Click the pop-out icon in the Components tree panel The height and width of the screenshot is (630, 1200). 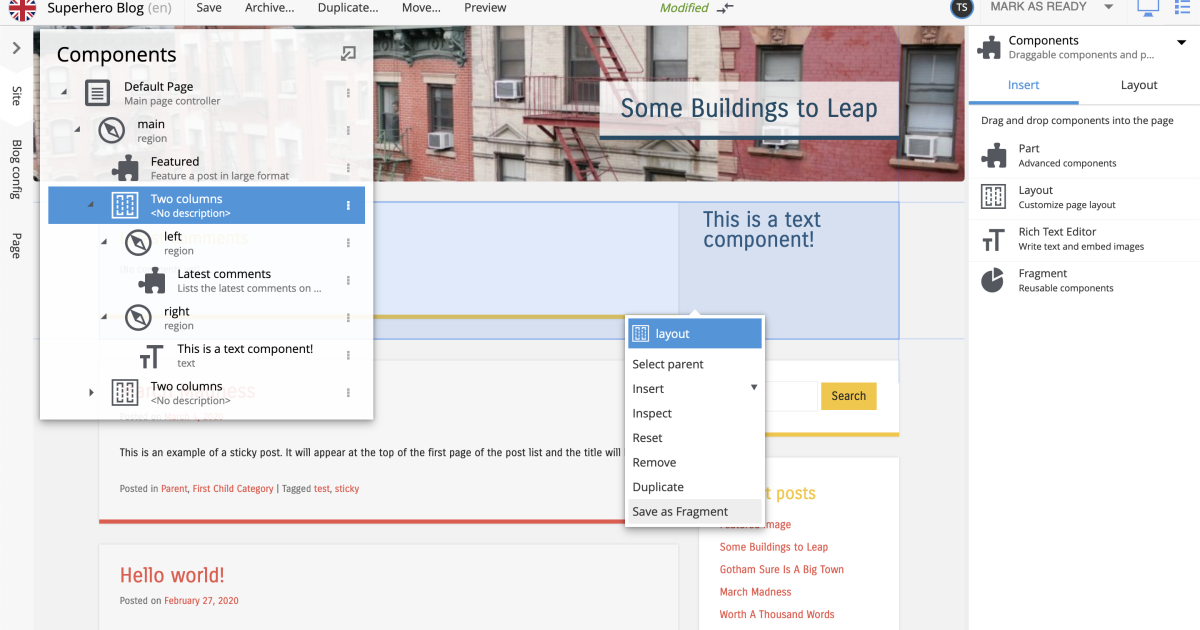coord(348,54)
